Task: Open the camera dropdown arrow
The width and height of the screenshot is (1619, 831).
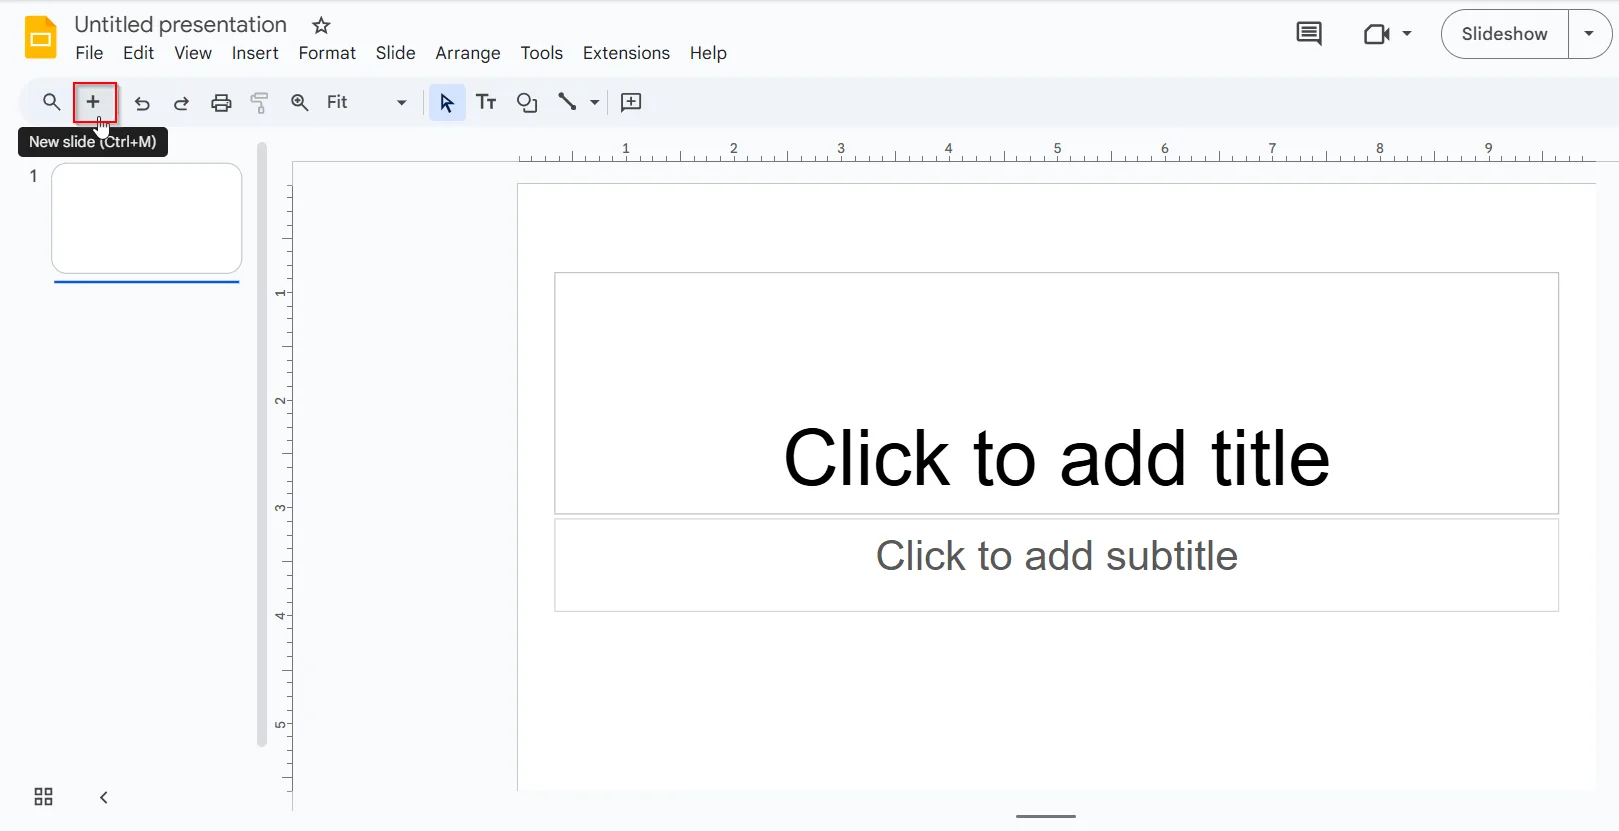Action: click(x=1407, y=34)
